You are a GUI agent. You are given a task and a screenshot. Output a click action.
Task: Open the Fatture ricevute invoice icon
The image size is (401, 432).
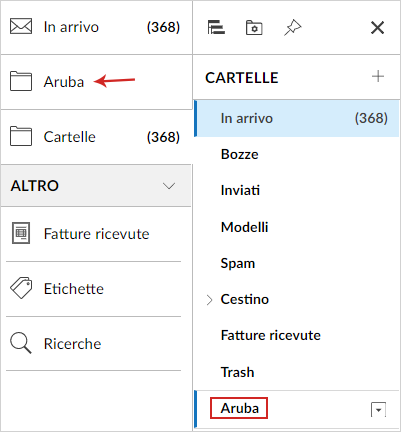tap(21, 233)
